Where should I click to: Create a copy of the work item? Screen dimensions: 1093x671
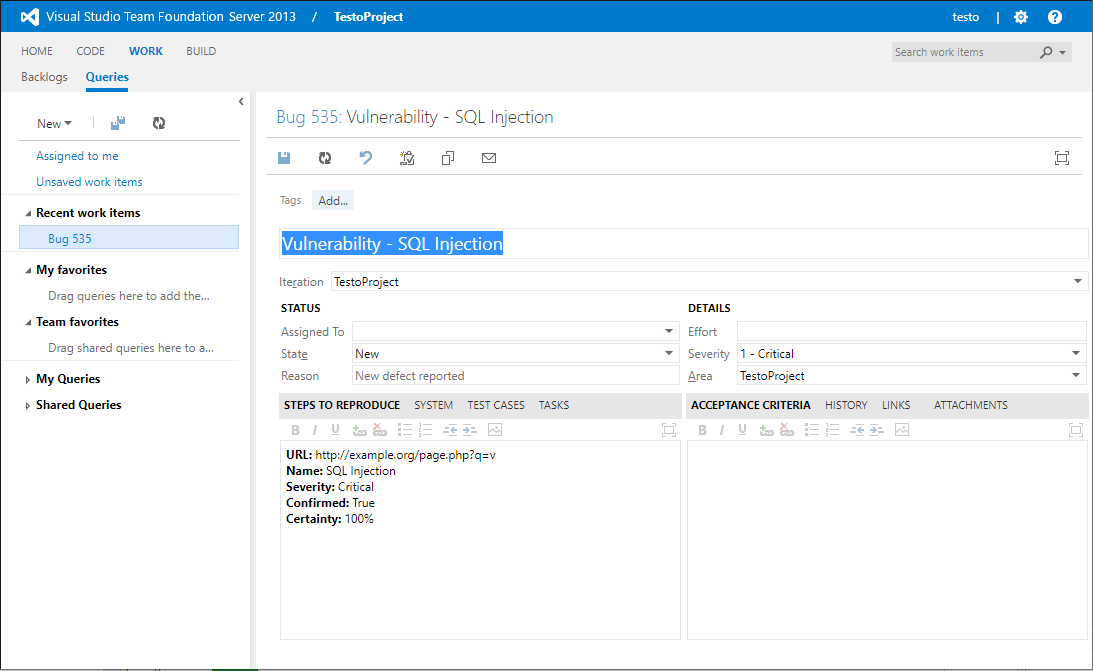tap(447, 158)
